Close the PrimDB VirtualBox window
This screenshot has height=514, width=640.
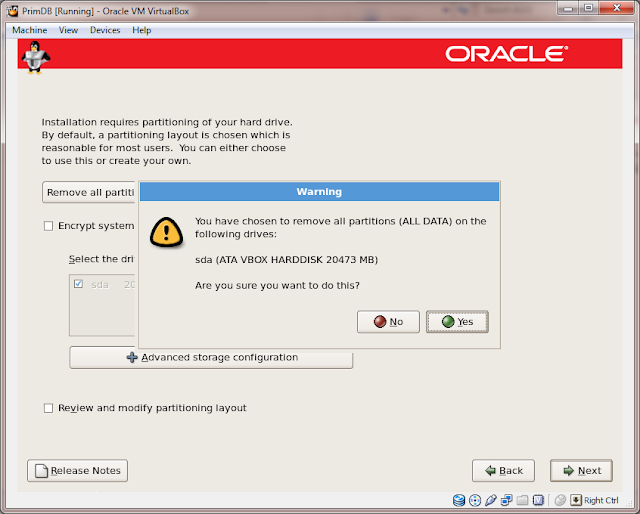click(617, 8)
